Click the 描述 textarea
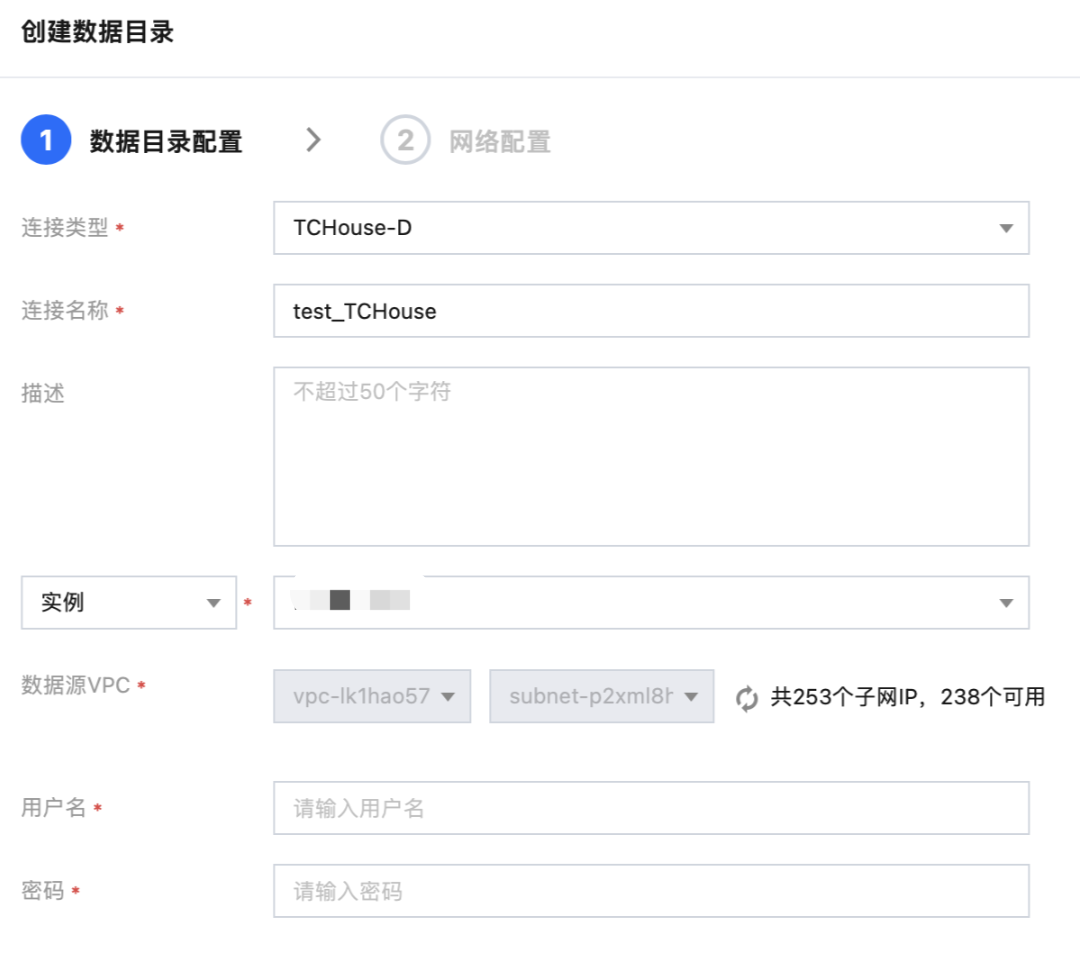 tap(651, 457)
